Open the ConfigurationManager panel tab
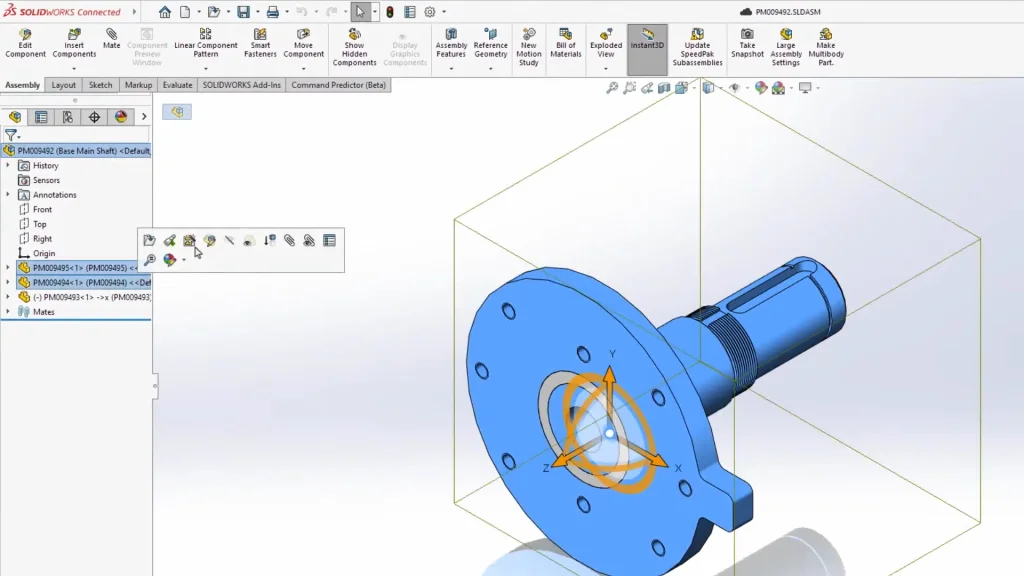The height and width of the screenshot is (576, 1024). tap(68, 117)
